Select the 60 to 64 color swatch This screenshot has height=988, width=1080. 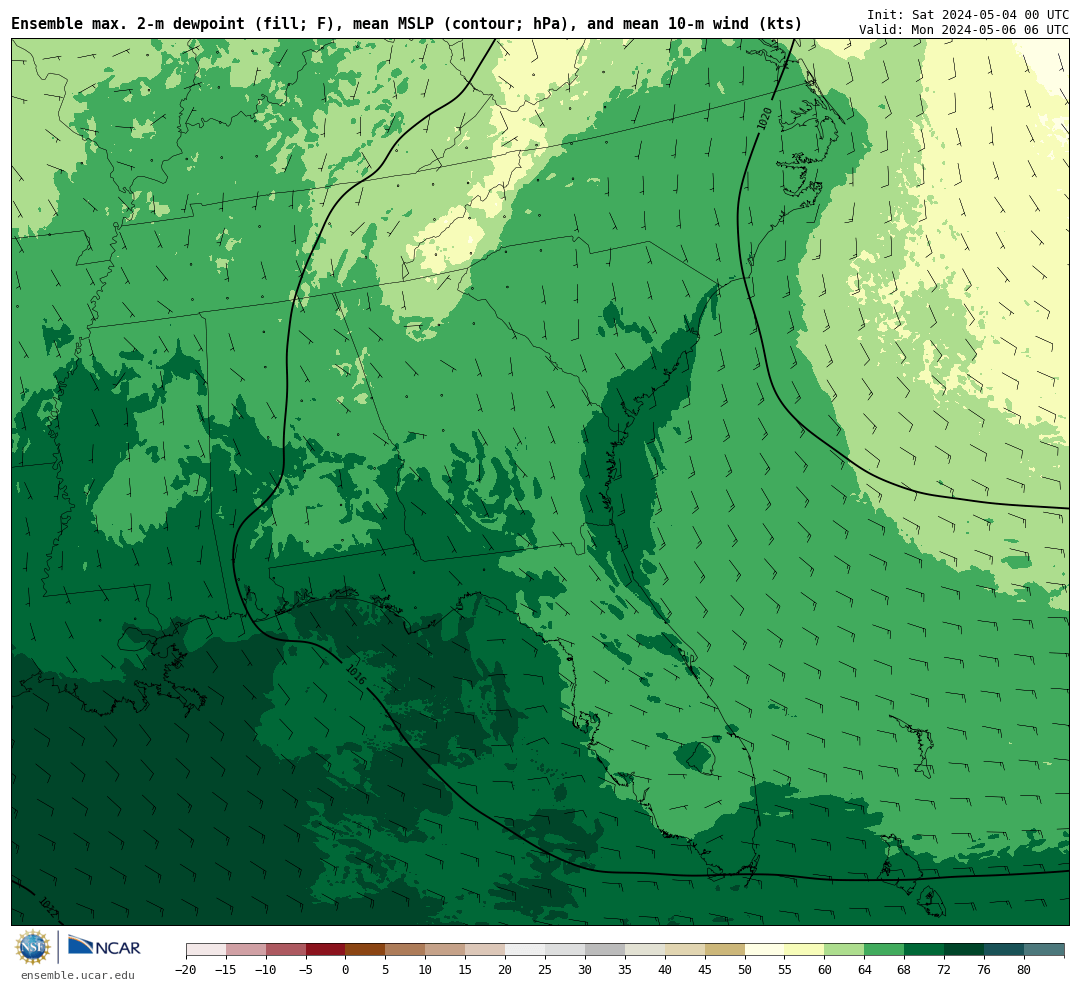click(x=845, y=950)
